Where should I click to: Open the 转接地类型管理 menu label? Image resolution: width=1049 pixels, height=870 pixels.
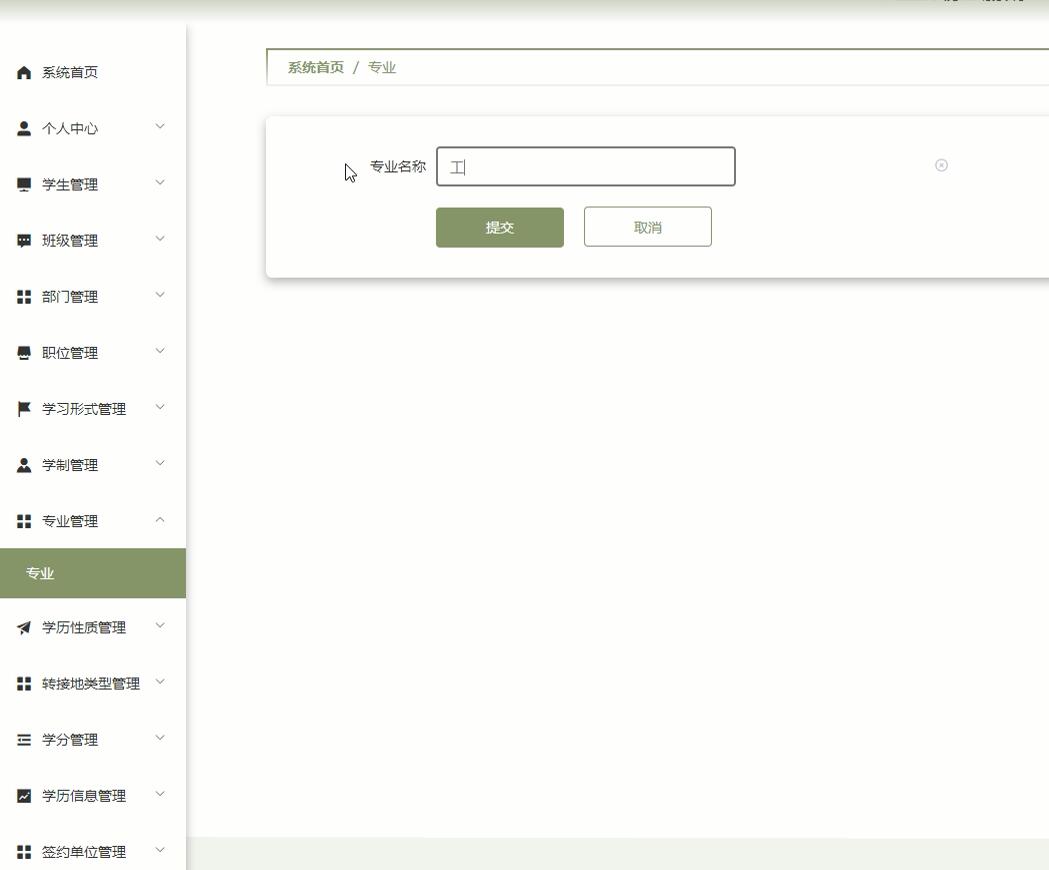[91, 683]
